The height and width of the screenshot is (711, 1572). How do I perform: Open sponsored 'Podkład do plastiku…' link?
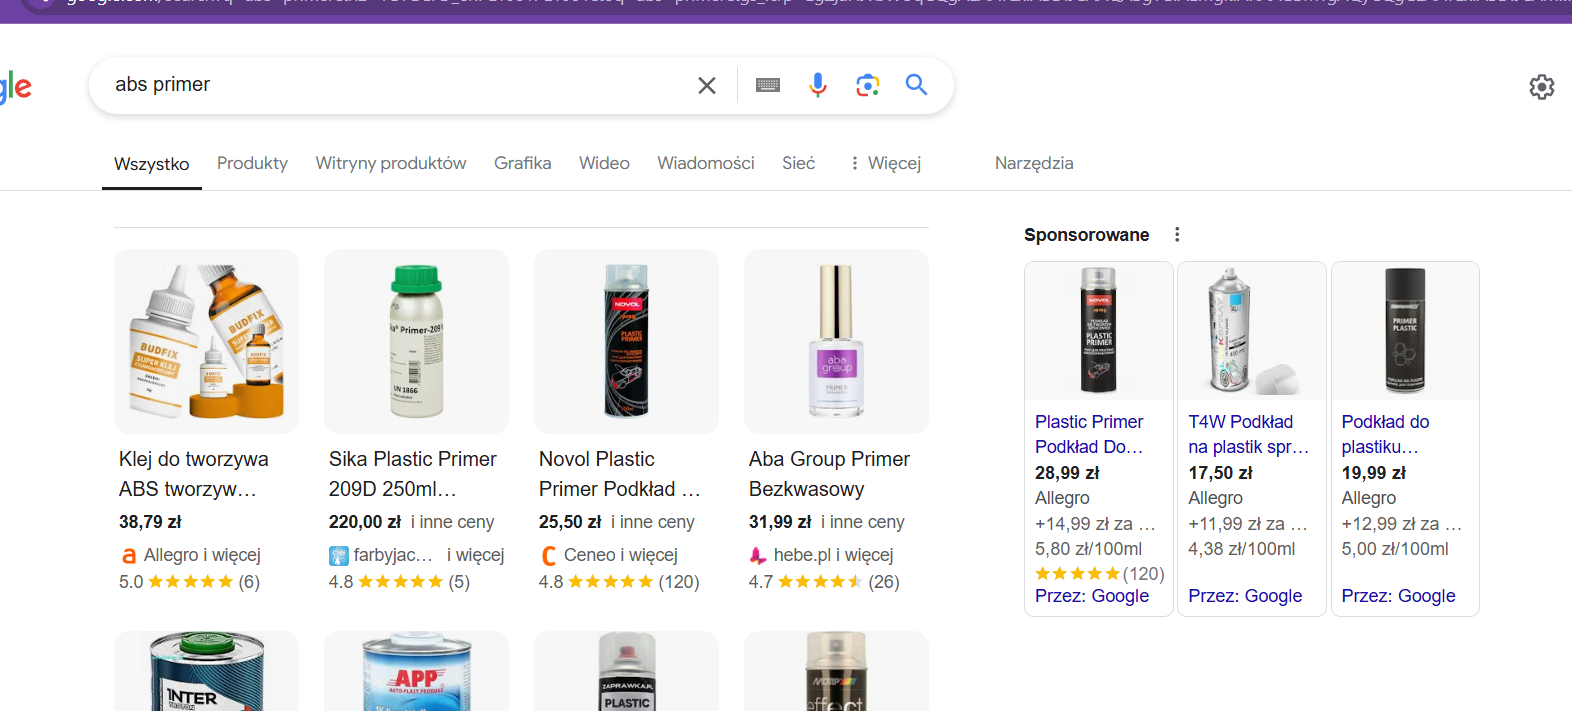[x=1385, y=434]
